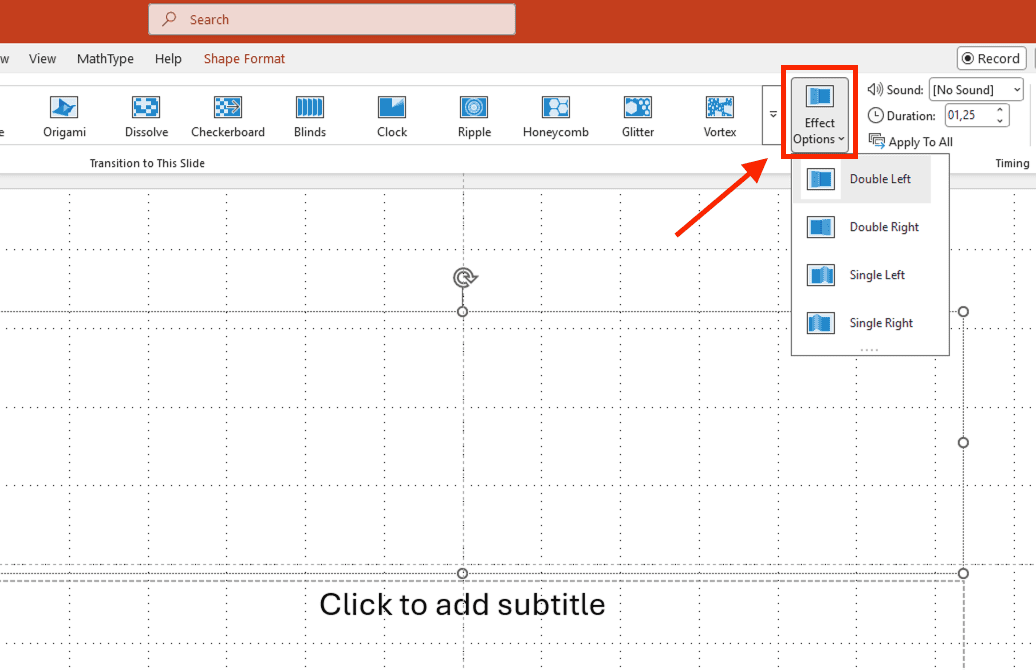Click the 'Click to add subtitle' placeholder
The image size is (1036, 670).
(x=462, y=605)
